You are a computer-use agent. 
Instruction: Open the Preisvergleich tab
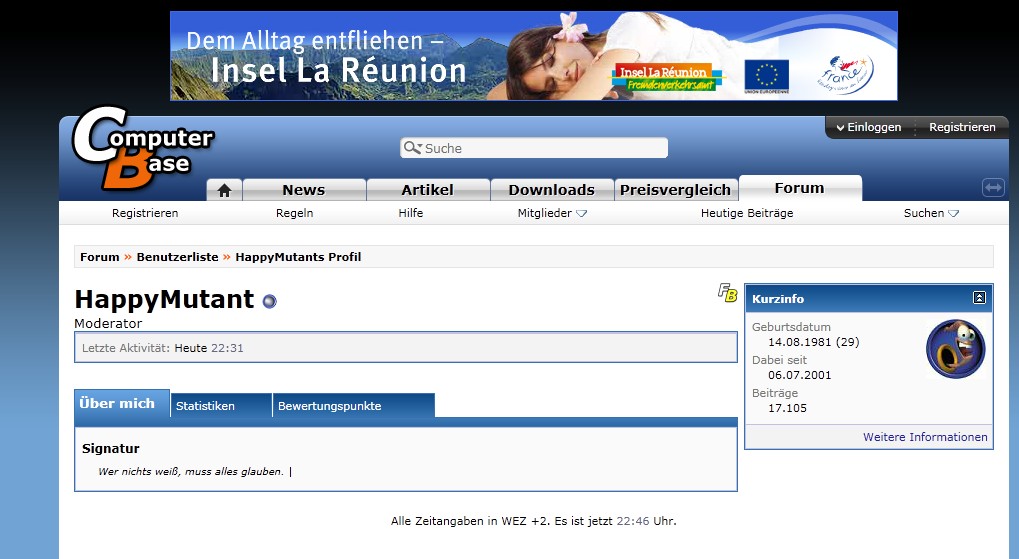tap(676, 190)
